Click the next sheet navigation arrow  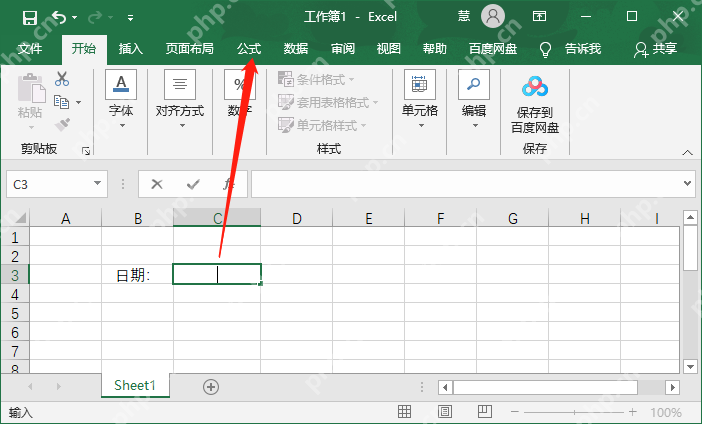point(59,386)
